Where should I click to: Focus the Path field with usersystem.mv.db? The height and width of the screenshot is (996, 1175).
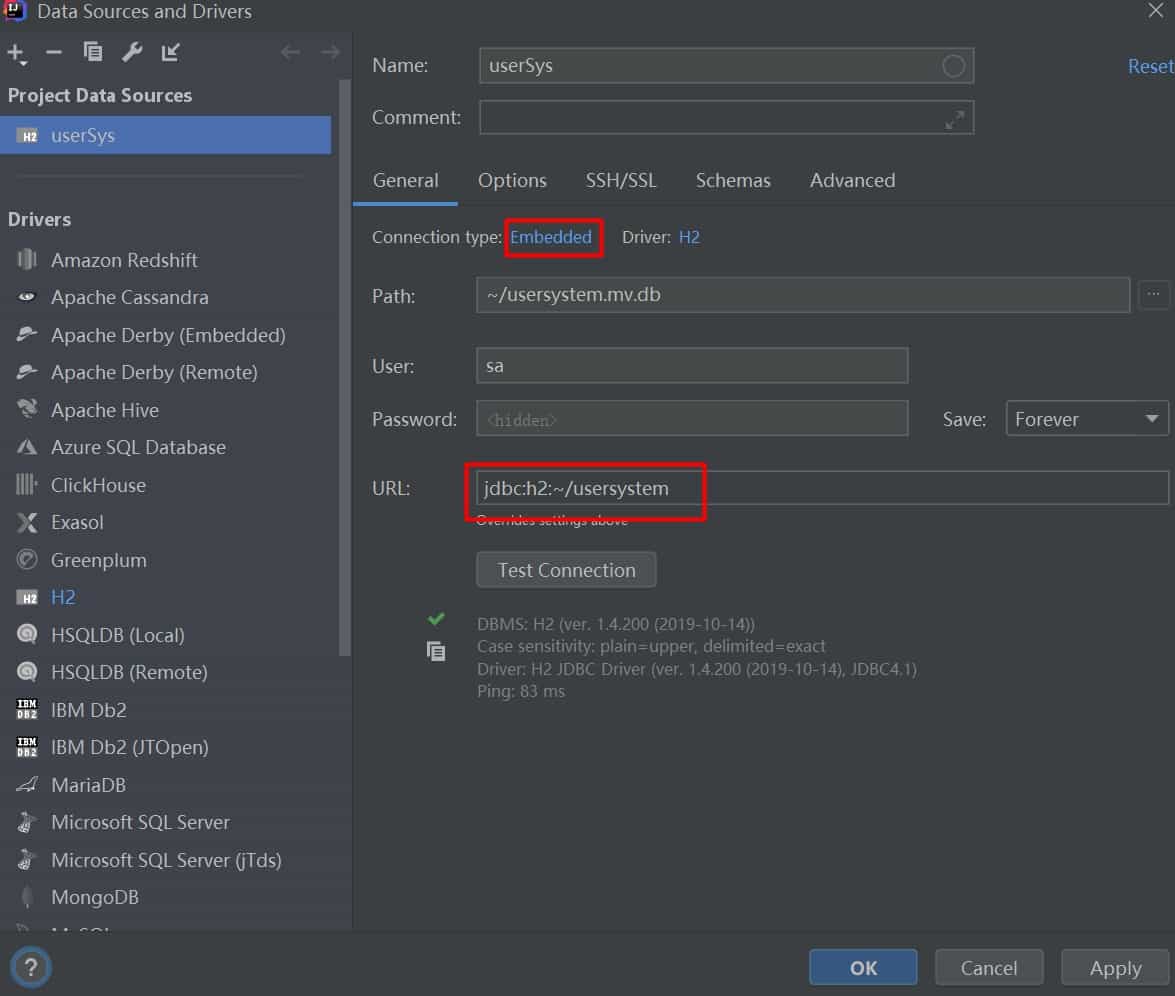(803, 295)
